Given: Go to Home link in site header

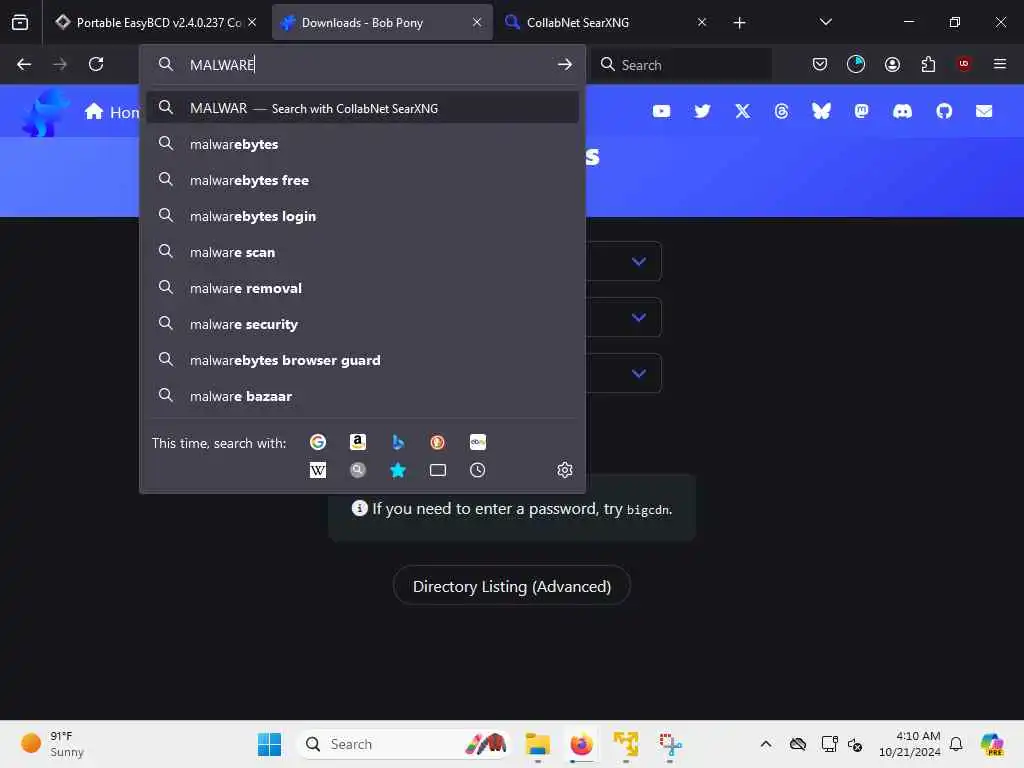Looking at the screenshot, I should pyautogui.click(x=112, y=112).
